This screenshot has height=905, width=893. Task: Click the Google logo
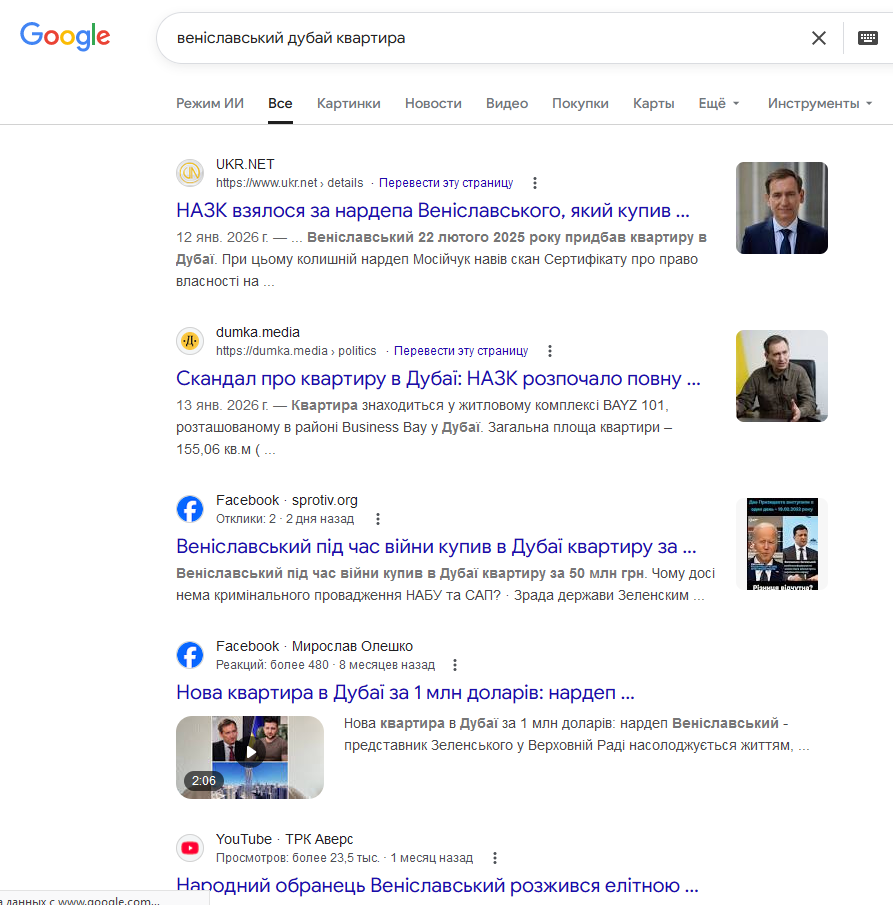(x=65, y=37)
